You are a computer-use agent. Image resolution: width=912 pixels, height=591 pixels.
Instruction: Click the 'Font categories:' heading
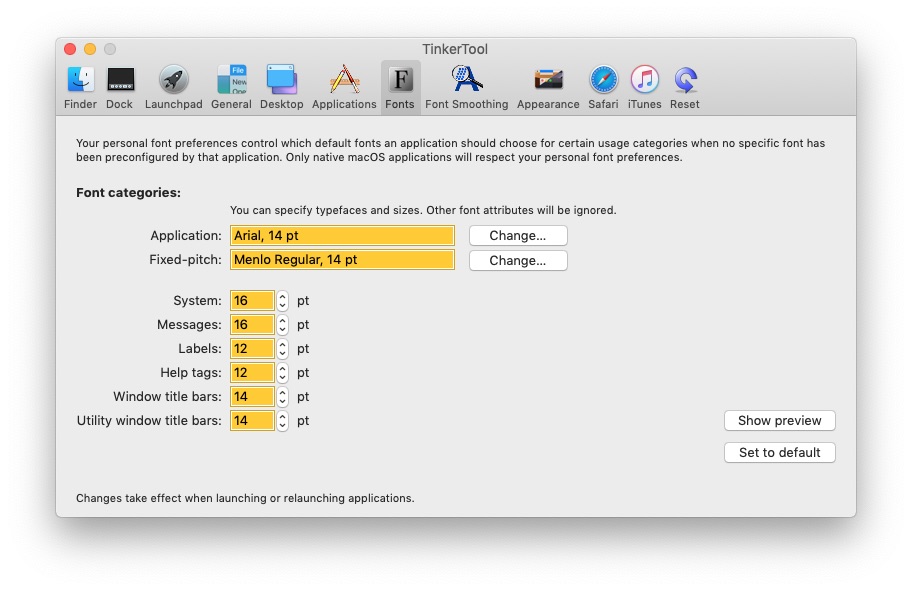point(129,193)
